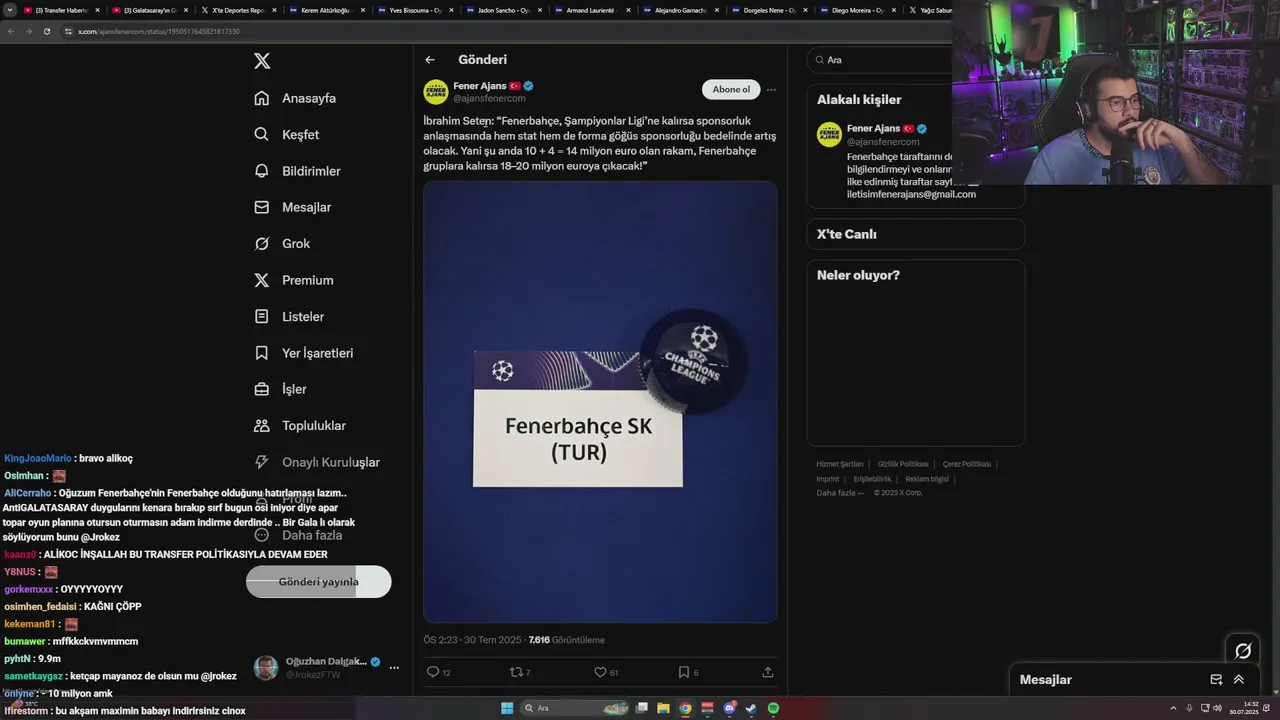1280x720 pixels.
Task: Click @ajansfenercom handle on post
Action: 489,98
